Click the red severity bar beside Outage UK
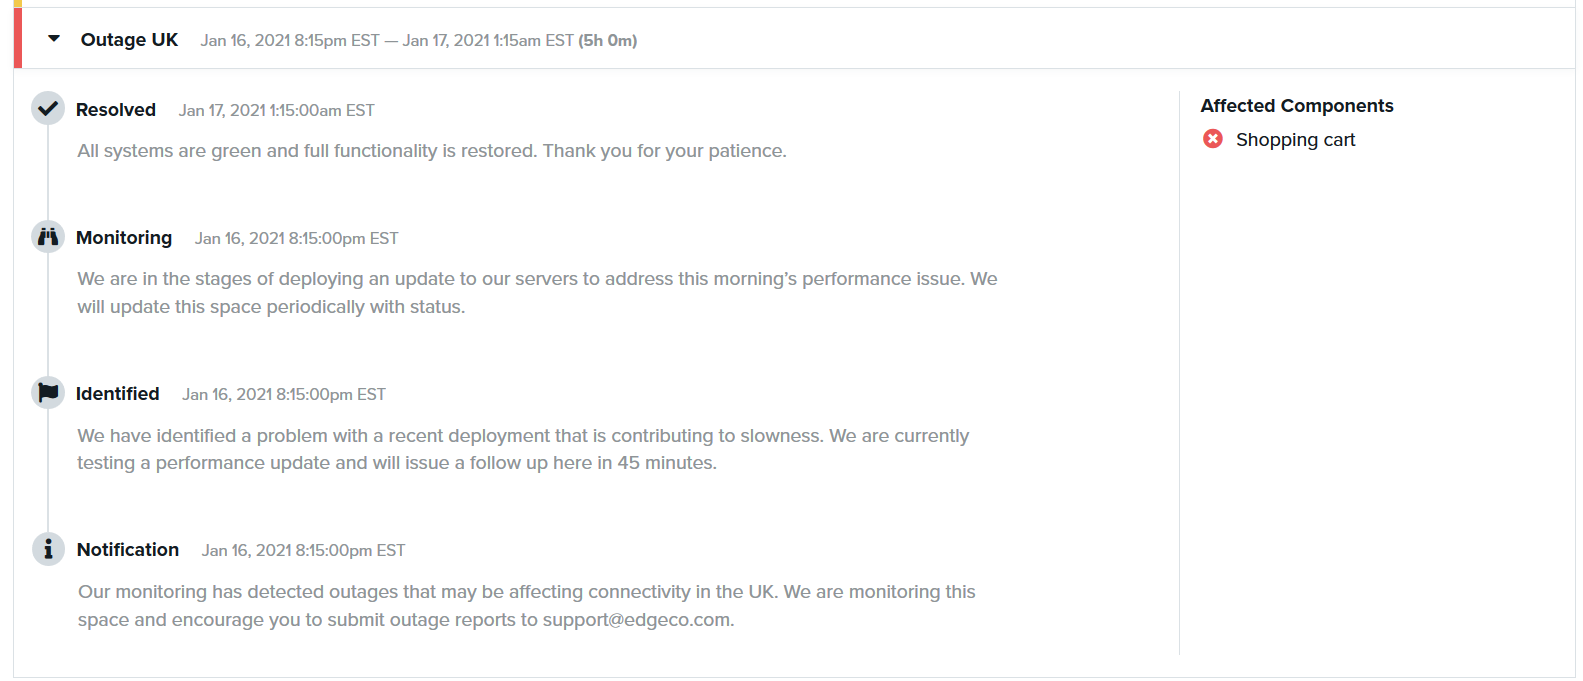The image size is (1583, 681). (x=18, y=38)
